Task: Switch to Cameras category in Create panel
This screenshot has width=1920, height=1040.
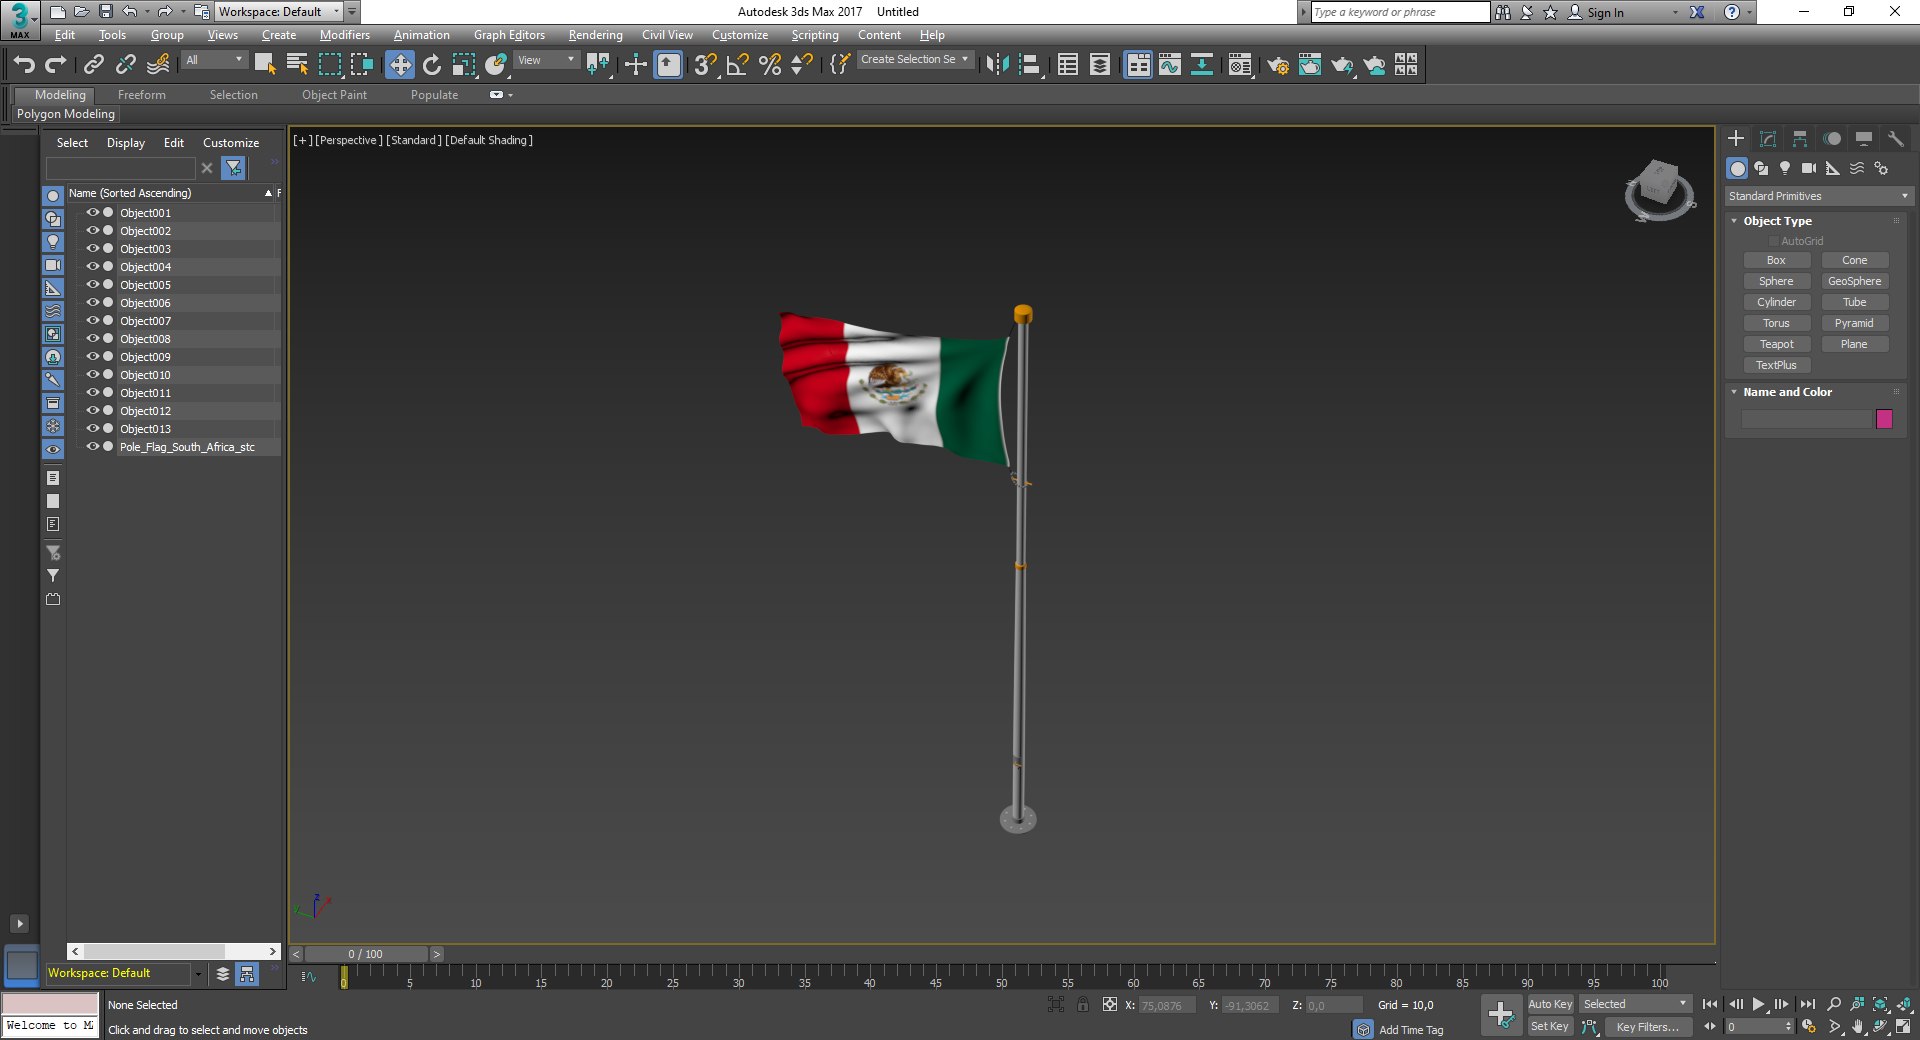Action: click(1809, 168)
